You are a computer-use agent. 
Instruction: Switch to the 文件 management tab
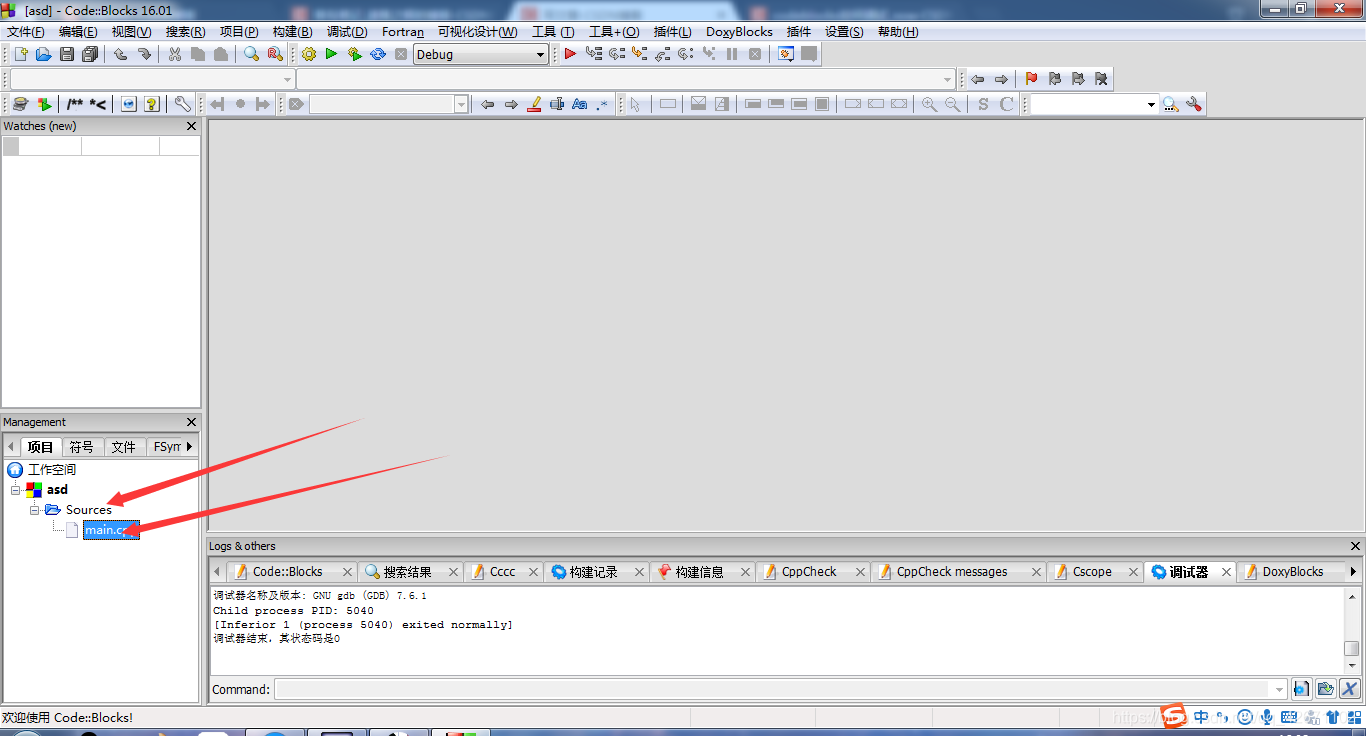point(123,447)
